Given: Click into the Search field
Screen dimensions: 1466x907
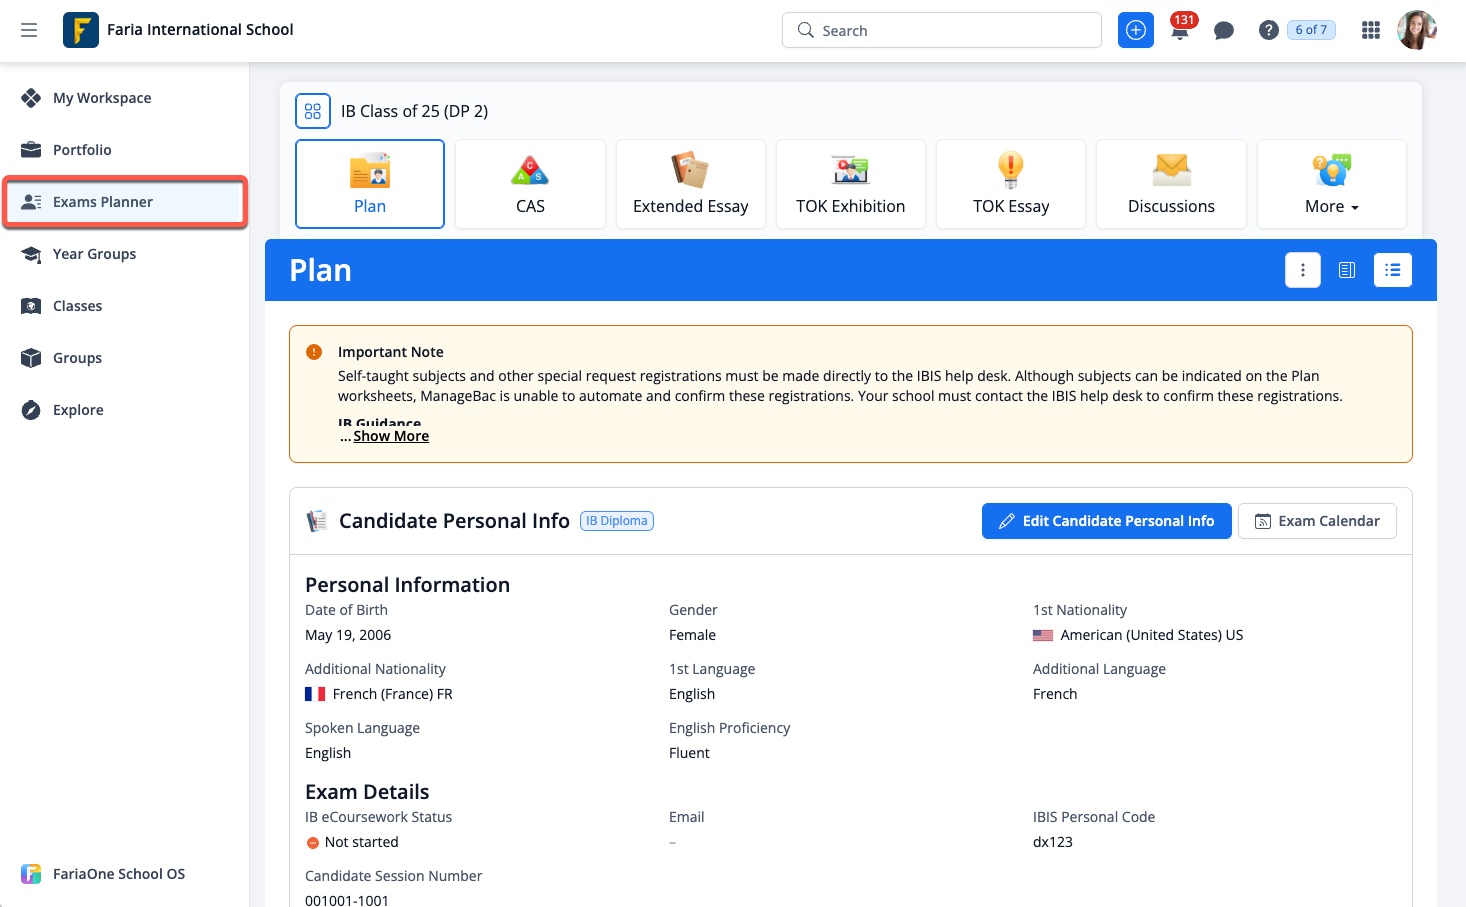Looking at the screenshot, I should (942, 30).
